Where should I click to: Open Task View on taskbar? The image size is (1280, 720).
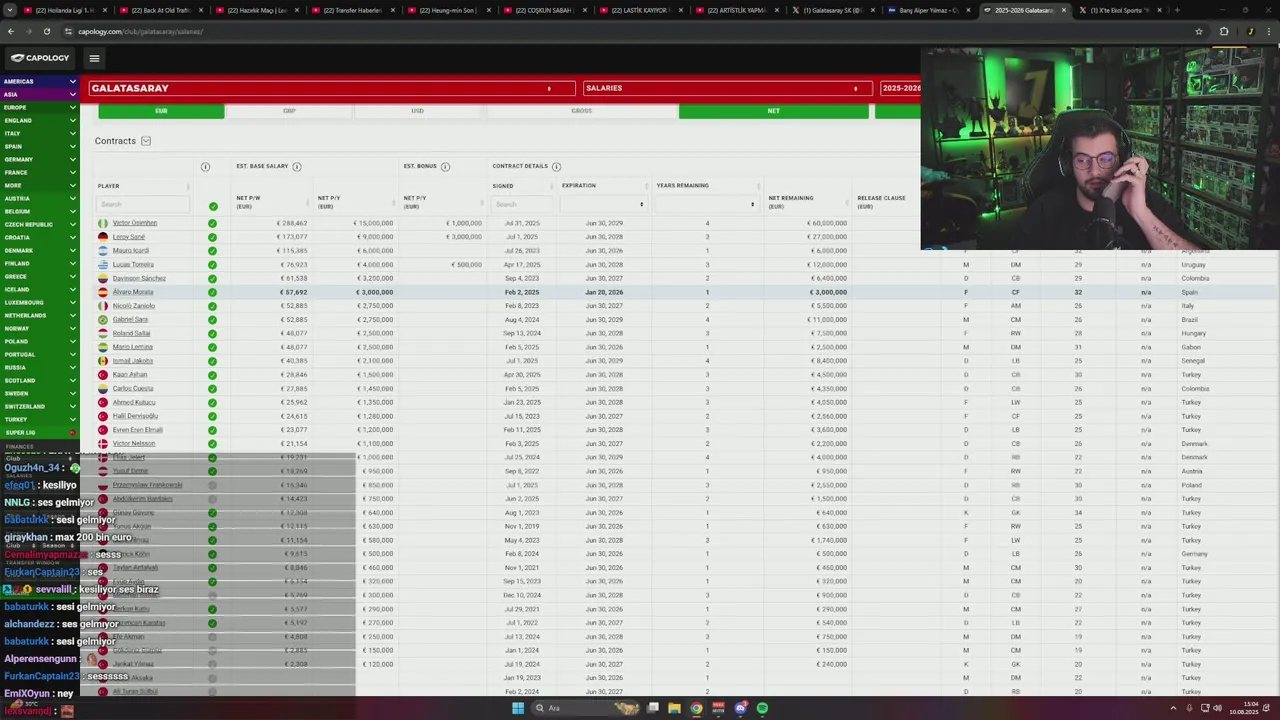(x=652, y=708)
